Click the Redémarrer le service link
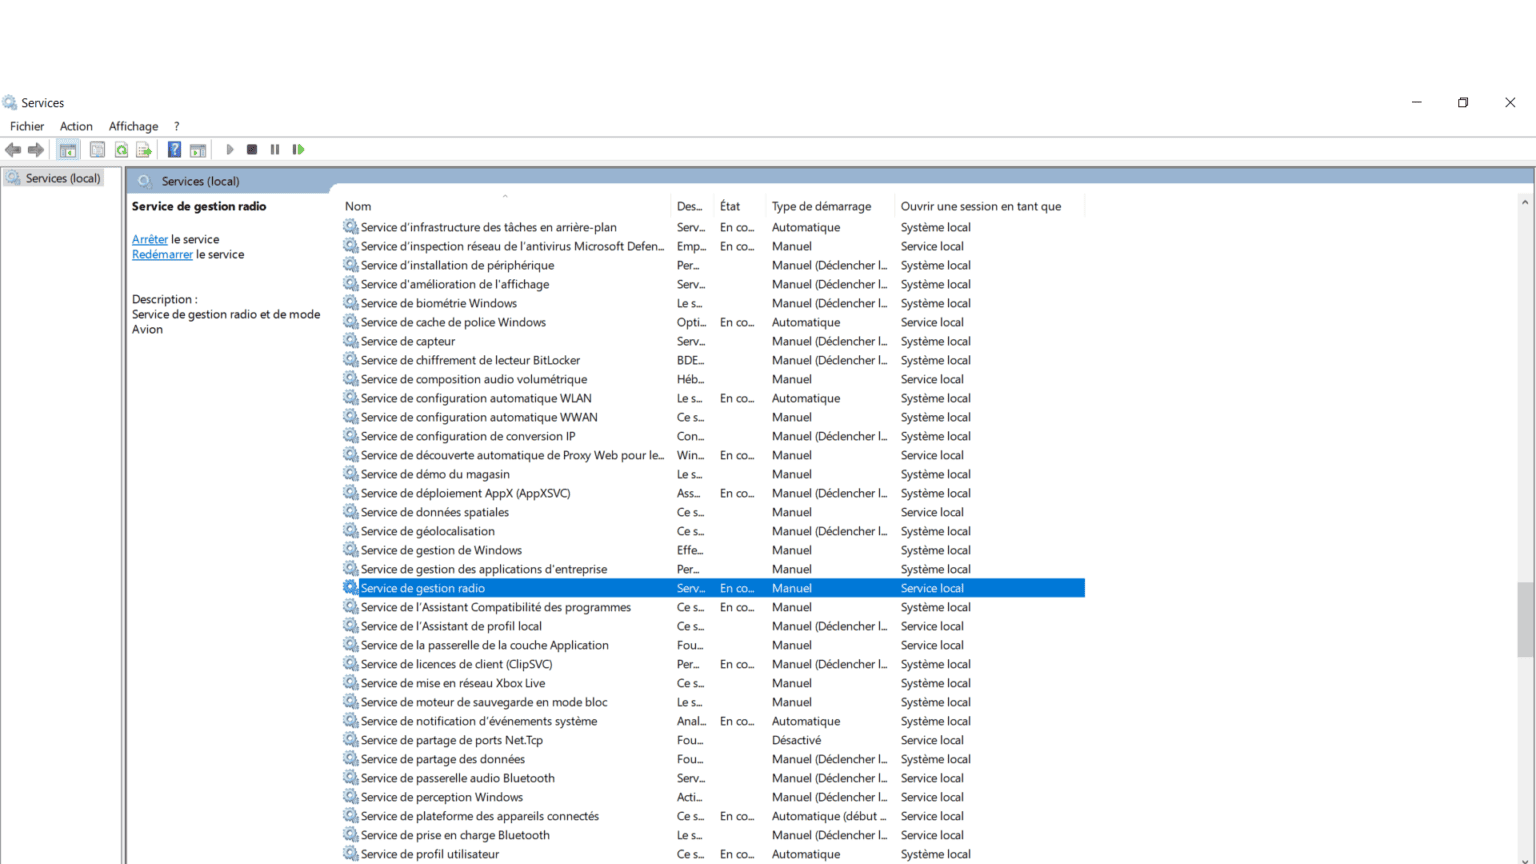 coord(162,254)
